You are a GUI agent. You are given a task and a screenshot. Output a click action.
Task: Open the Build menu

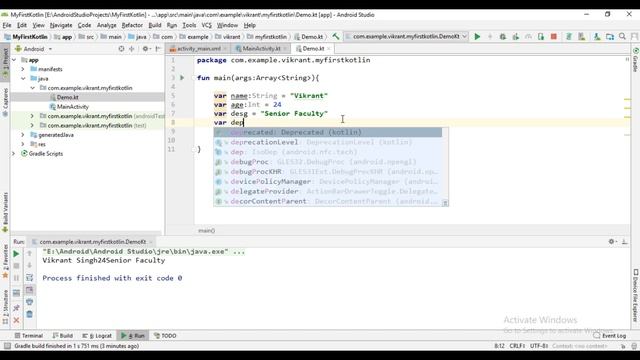click(155, 25)
